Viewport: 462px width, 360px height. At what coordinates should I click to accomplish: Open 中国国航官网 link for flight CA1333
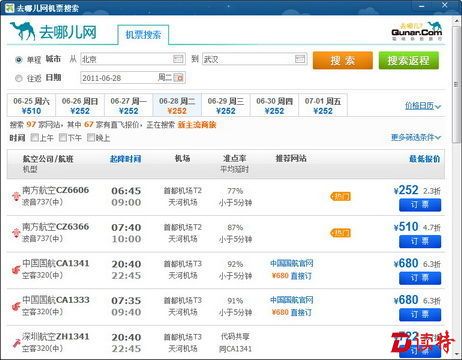click(292, 300)
